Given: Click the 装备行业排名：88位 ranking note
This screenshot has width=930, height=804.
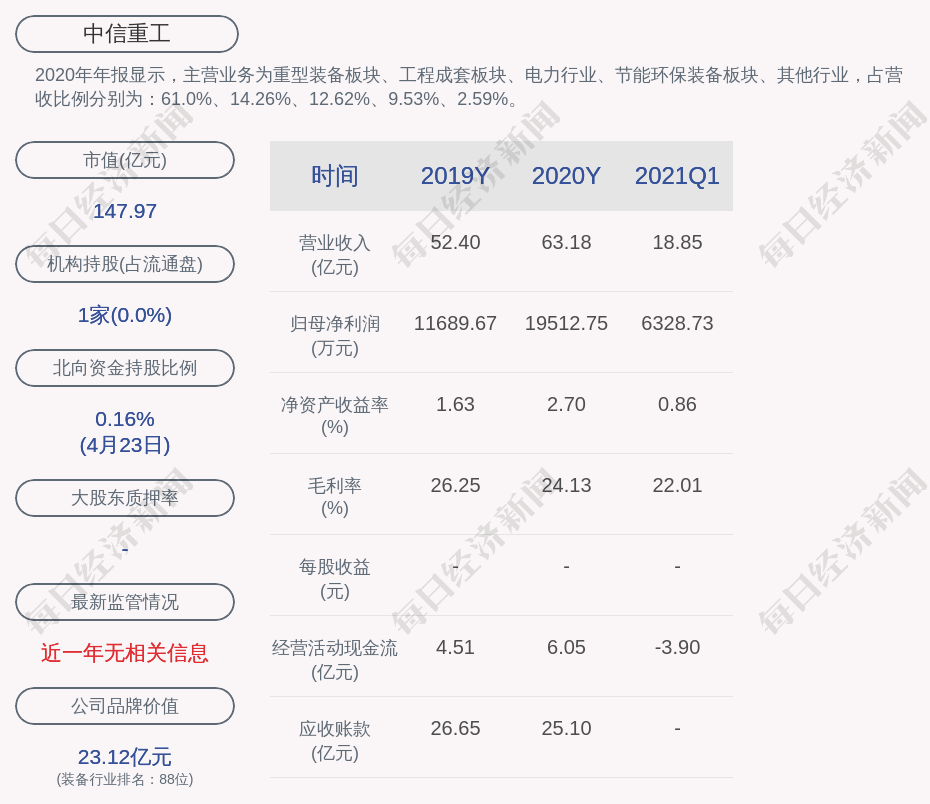Looking at the screenshot, I should pos(125,779).
